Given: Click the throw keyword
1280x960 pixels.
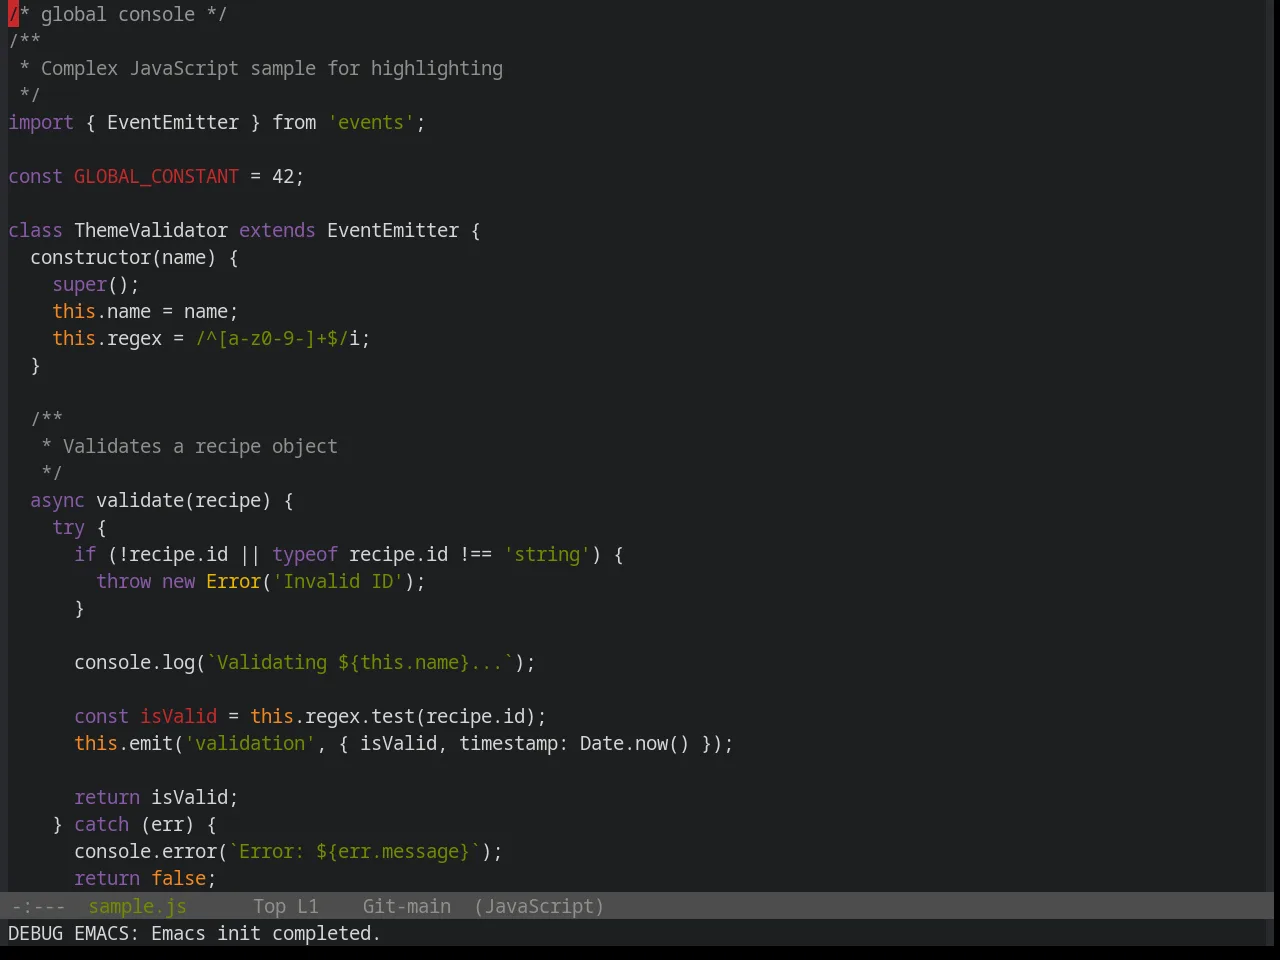Looking at the screenshot, I should click(x=123, y=581).
